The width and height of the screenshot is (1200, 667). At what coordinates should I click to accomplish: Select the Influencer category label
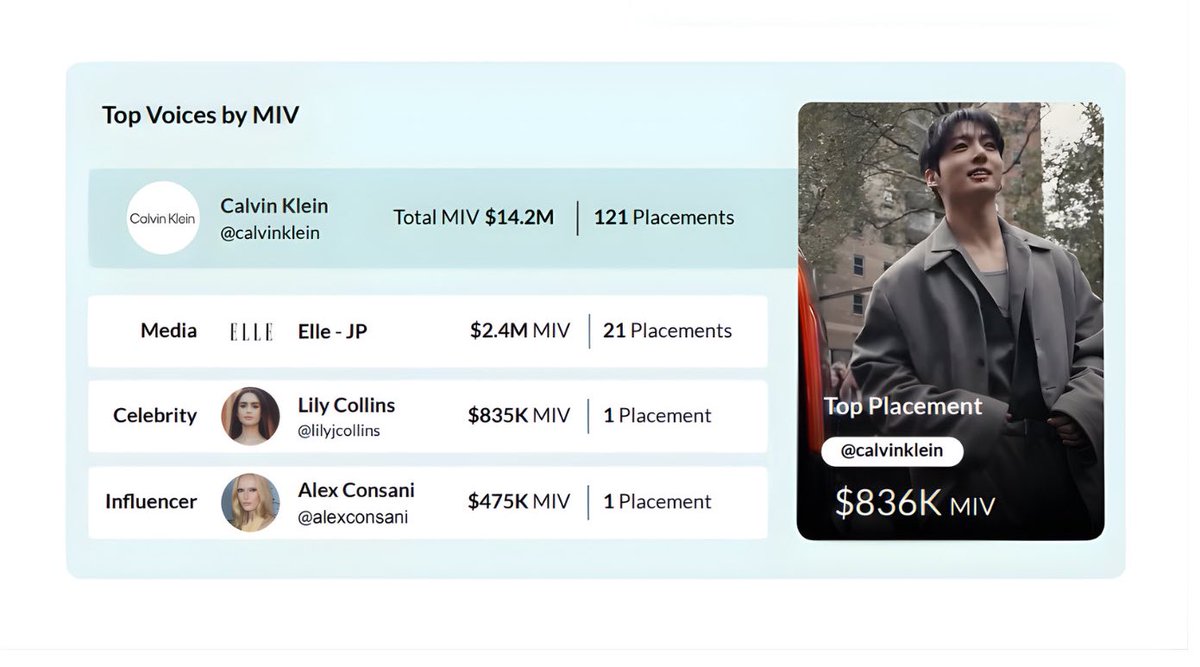(151, 501)
